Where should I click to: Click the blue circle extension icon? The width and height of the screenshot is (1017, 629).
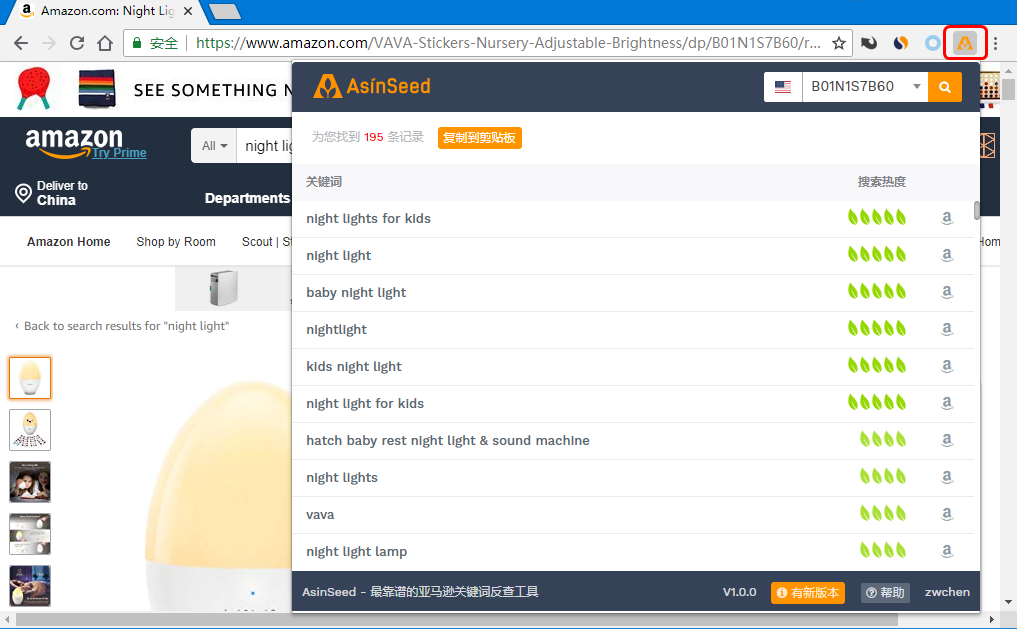(x=932, y=43)
